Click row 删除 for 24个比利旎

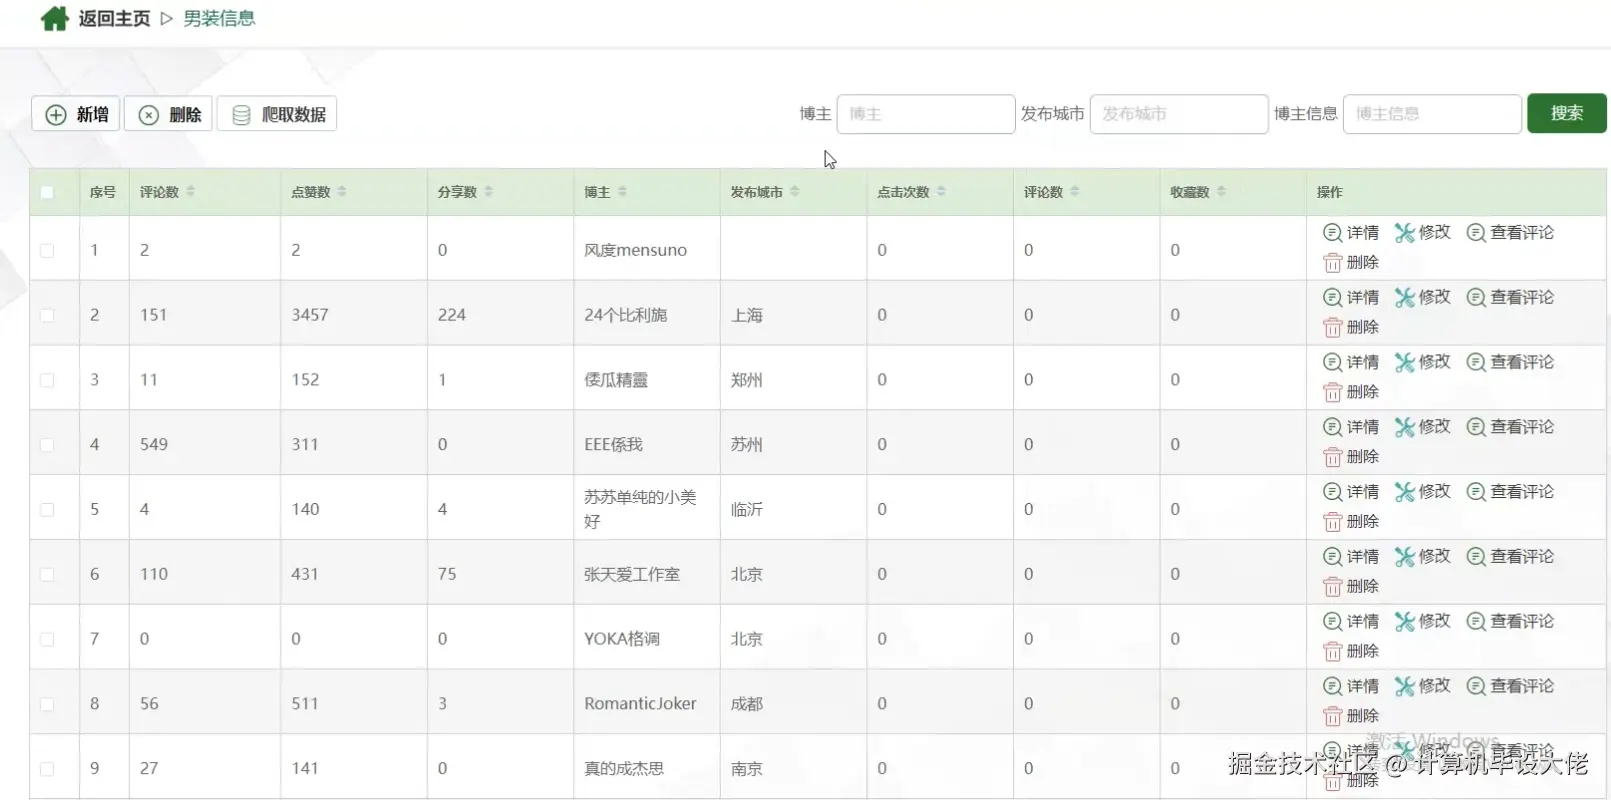(x=1351, y=328)
